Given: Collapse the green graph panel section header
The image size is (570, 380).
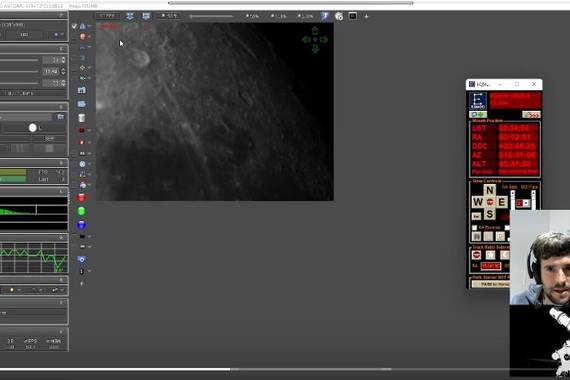Looking at the screenshot, I should click(61, 237).
